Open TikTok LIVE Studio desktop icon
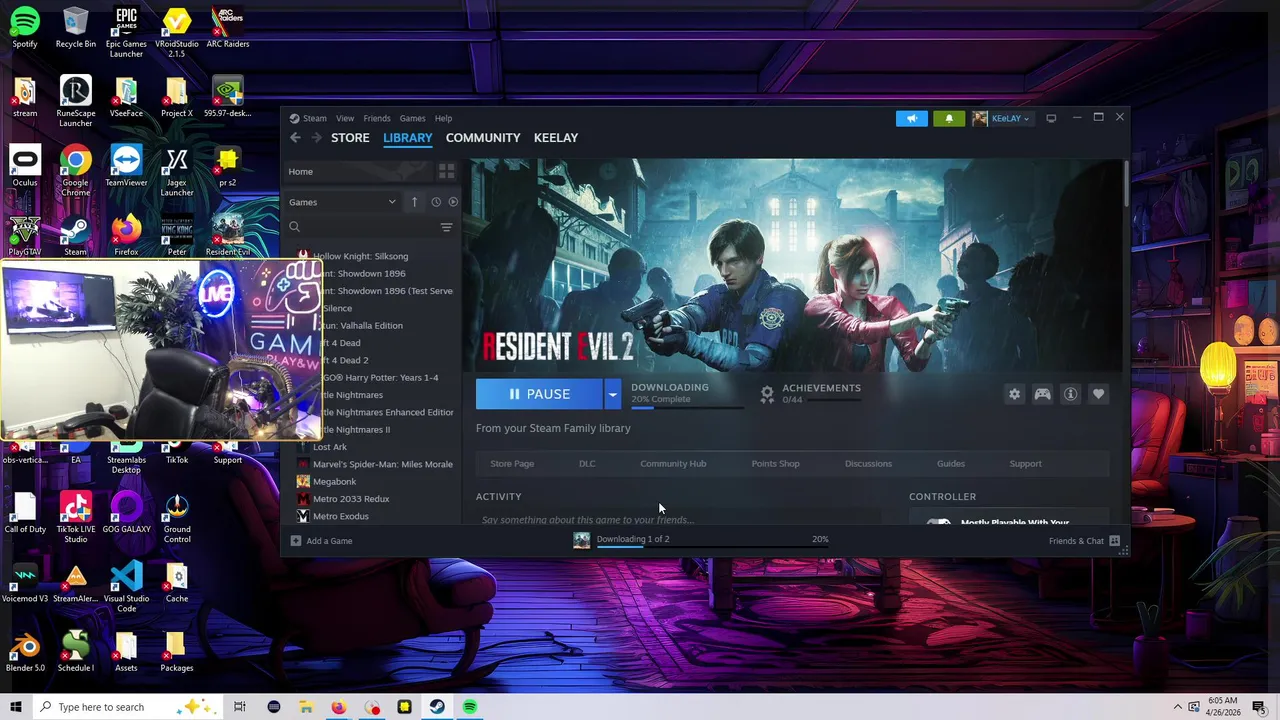 click(x=75, y=517)
